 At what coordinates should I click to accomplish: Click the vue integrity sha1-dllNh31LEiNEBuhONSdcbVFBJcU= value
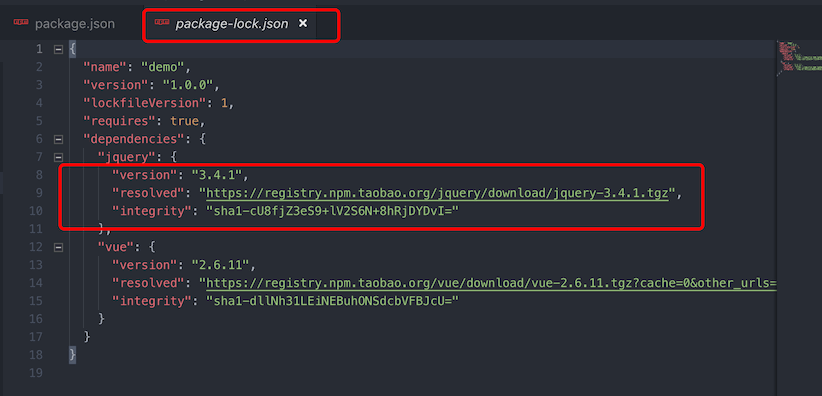332,301
